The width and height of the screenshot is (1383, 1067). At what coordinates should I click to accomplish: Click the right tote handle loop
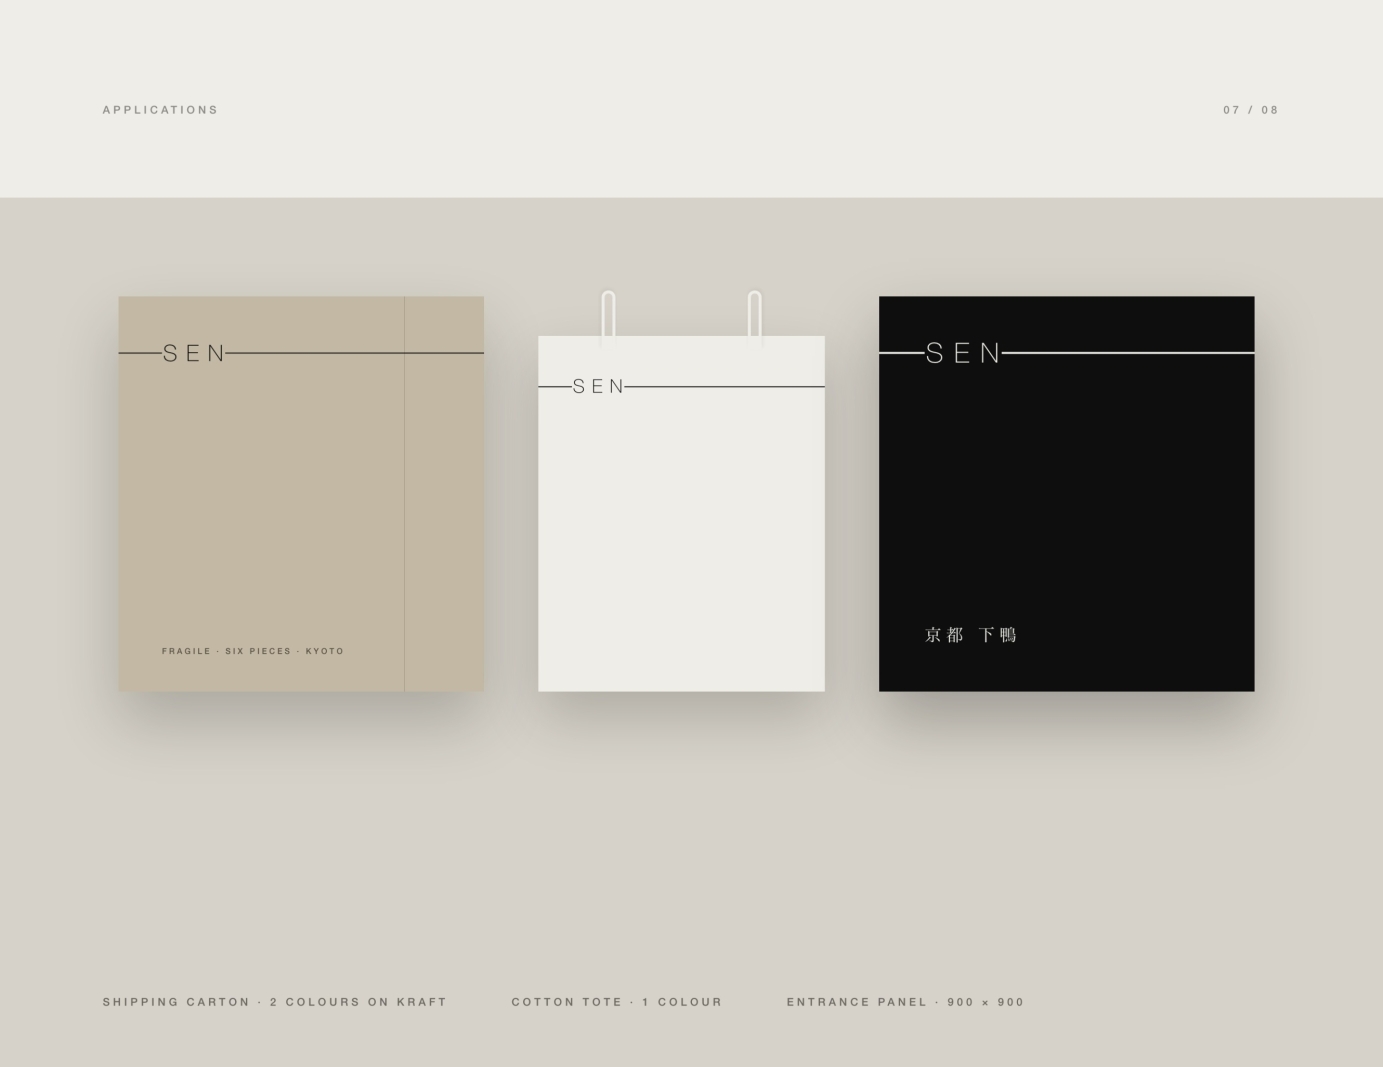[x=755, y=318]
